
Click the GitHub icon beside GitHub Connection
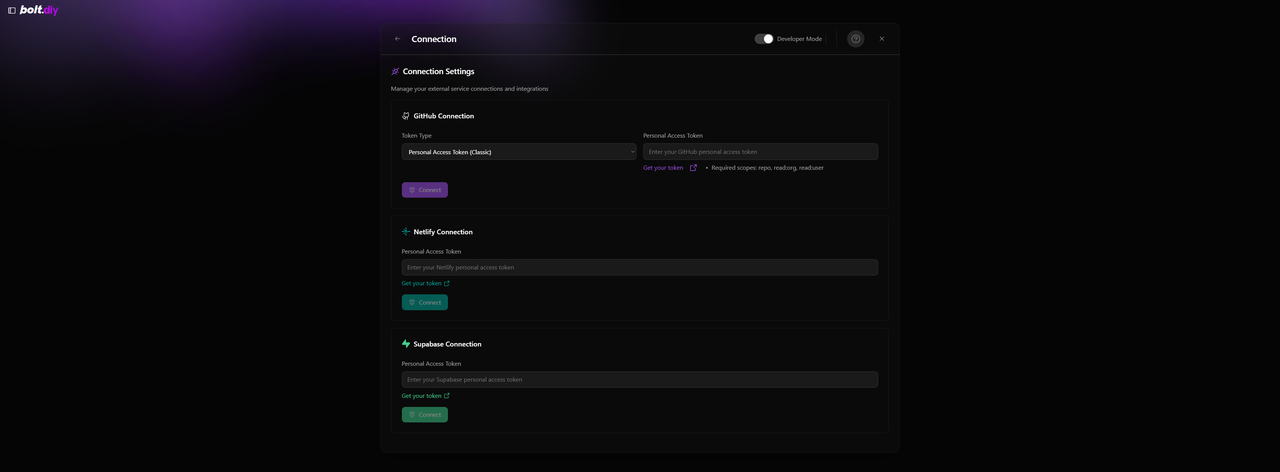click(406, 116)
